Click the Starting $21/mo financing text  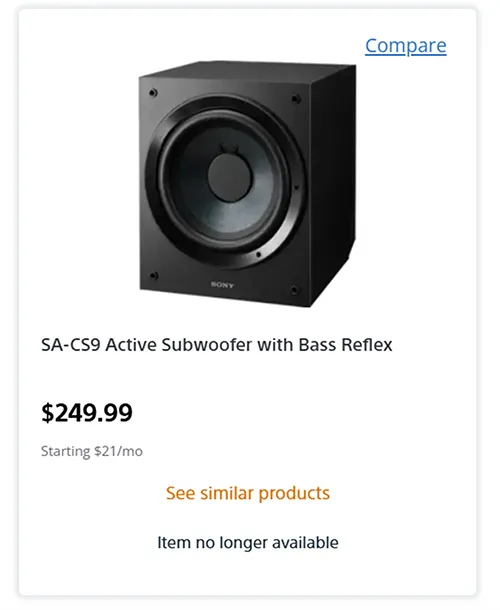click(x=92, y=451)
